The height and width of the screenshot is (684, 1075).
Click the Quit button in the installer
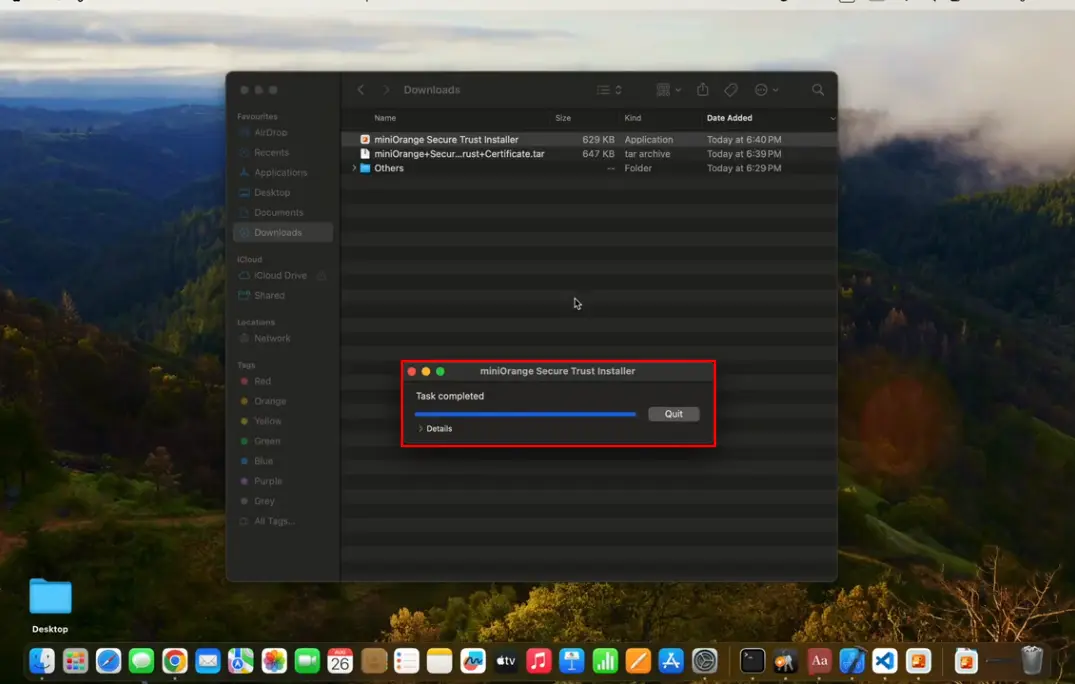[673, 413]
